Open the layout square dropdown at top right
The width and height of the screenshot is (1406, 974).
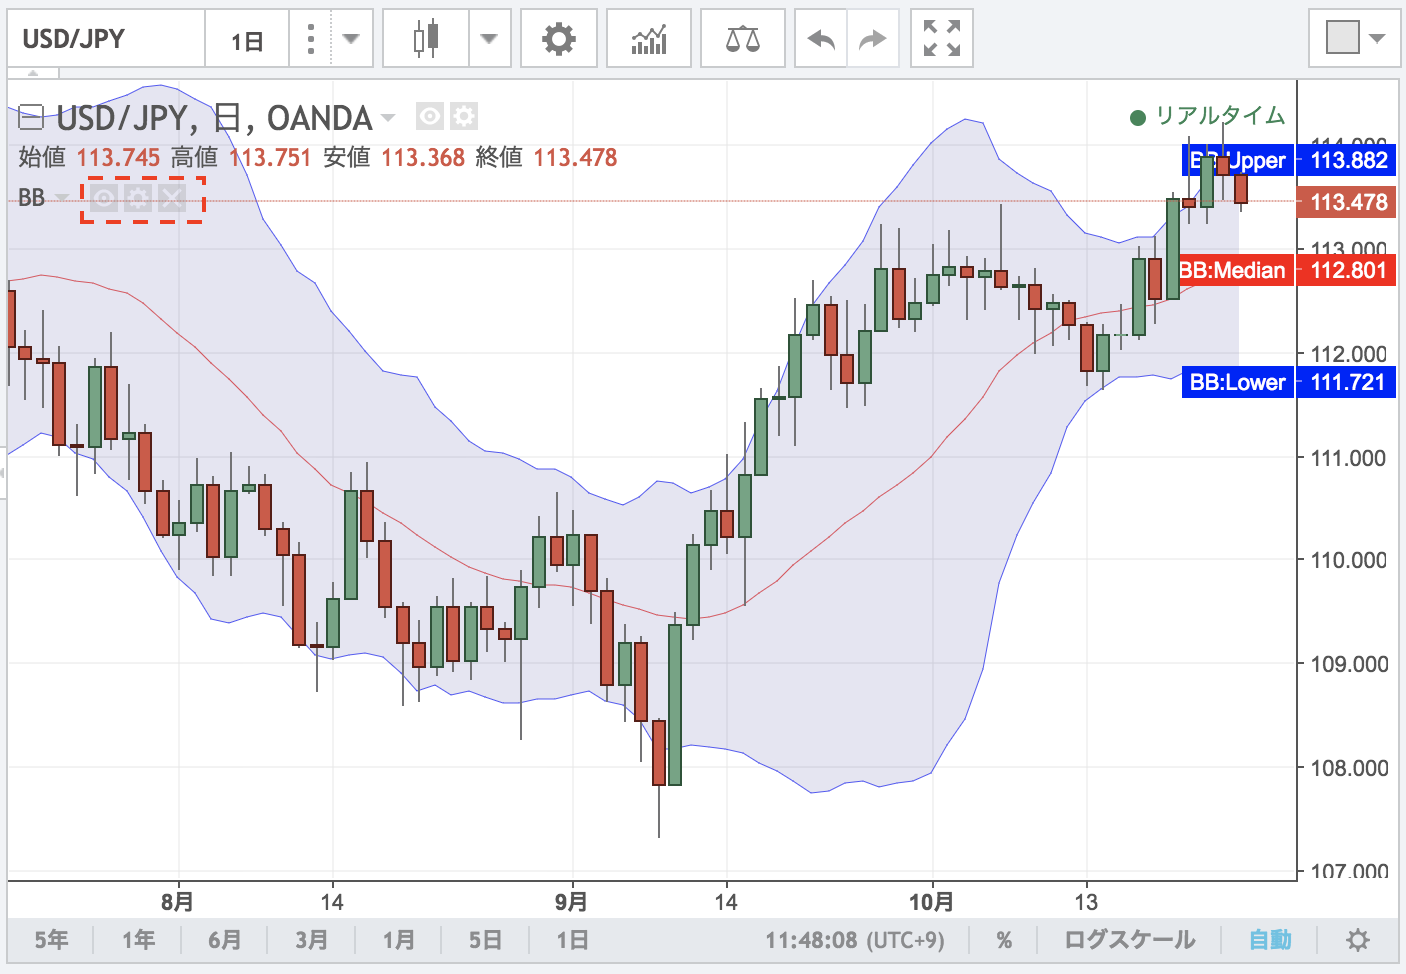[1355, 39]
